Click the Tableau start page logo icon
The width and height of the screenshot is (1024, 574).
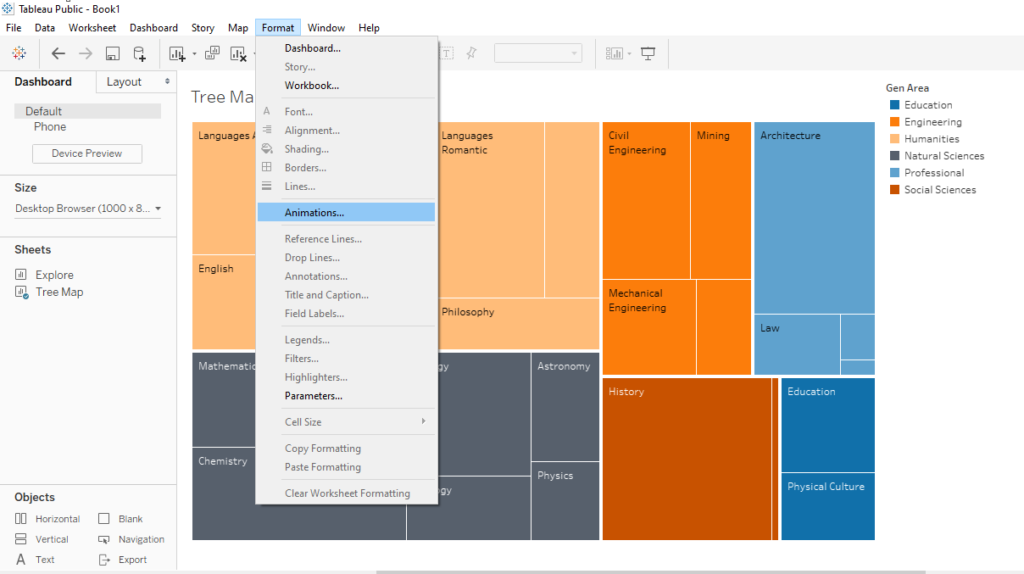click(x=19, y=54)
